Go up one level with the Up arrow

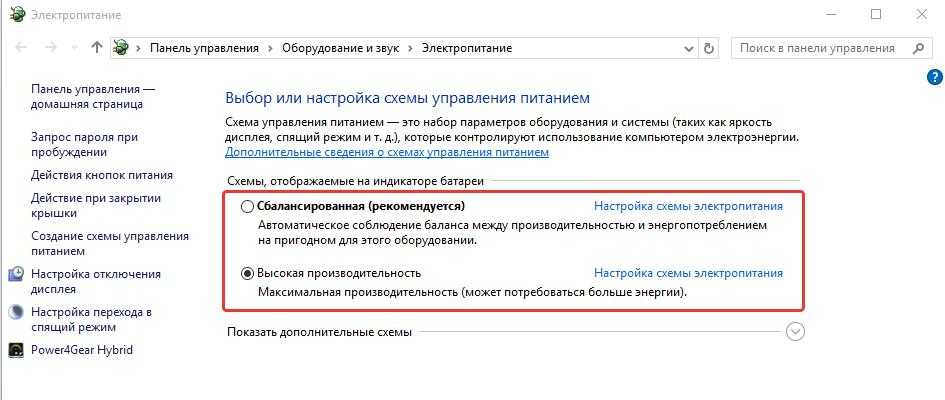(x=96, y=48)
